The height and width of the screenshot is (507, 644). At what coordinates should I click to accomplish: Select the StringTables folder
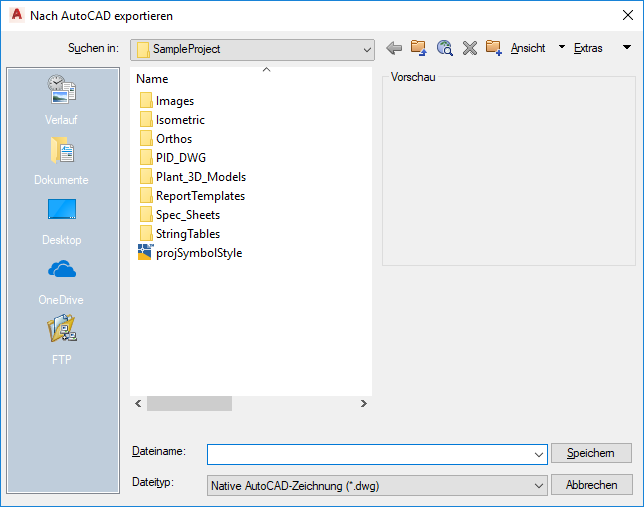pos(179,233)
